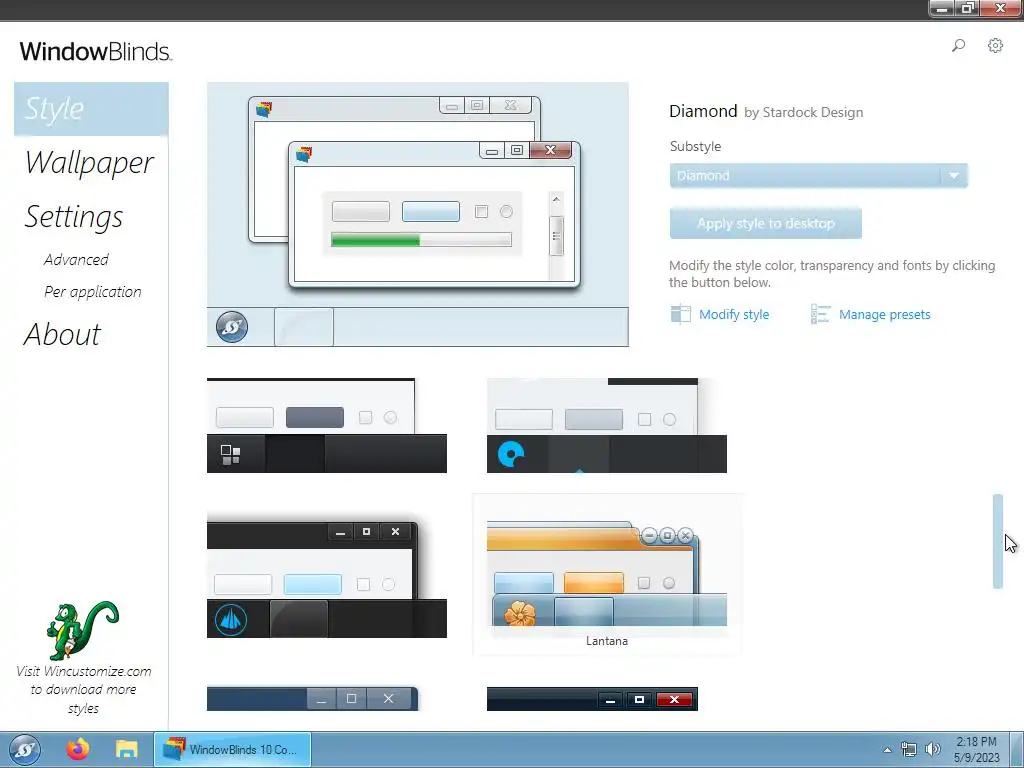Open the Substyle Diamond dropdown
The height and width of the screenshot is (768, 1024).
tap(818, 176)
